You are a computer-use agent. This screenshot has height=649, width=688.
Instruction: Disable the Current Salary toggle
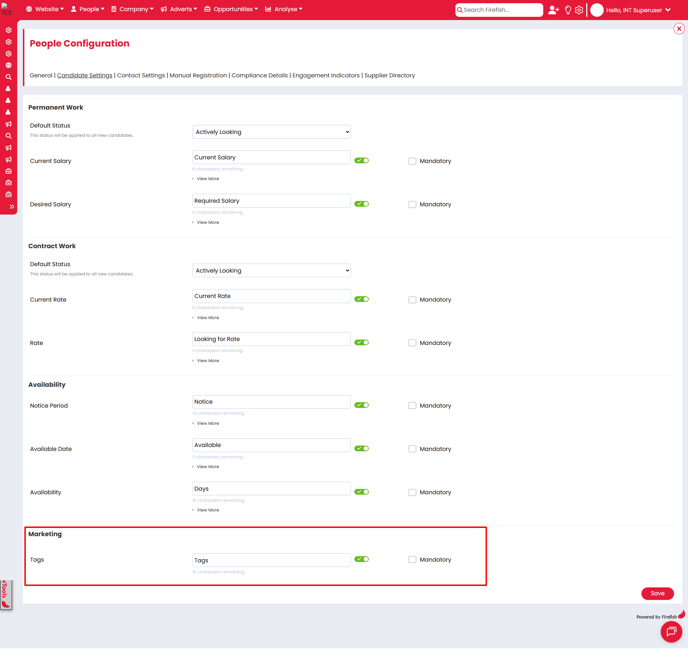[361, 160]
